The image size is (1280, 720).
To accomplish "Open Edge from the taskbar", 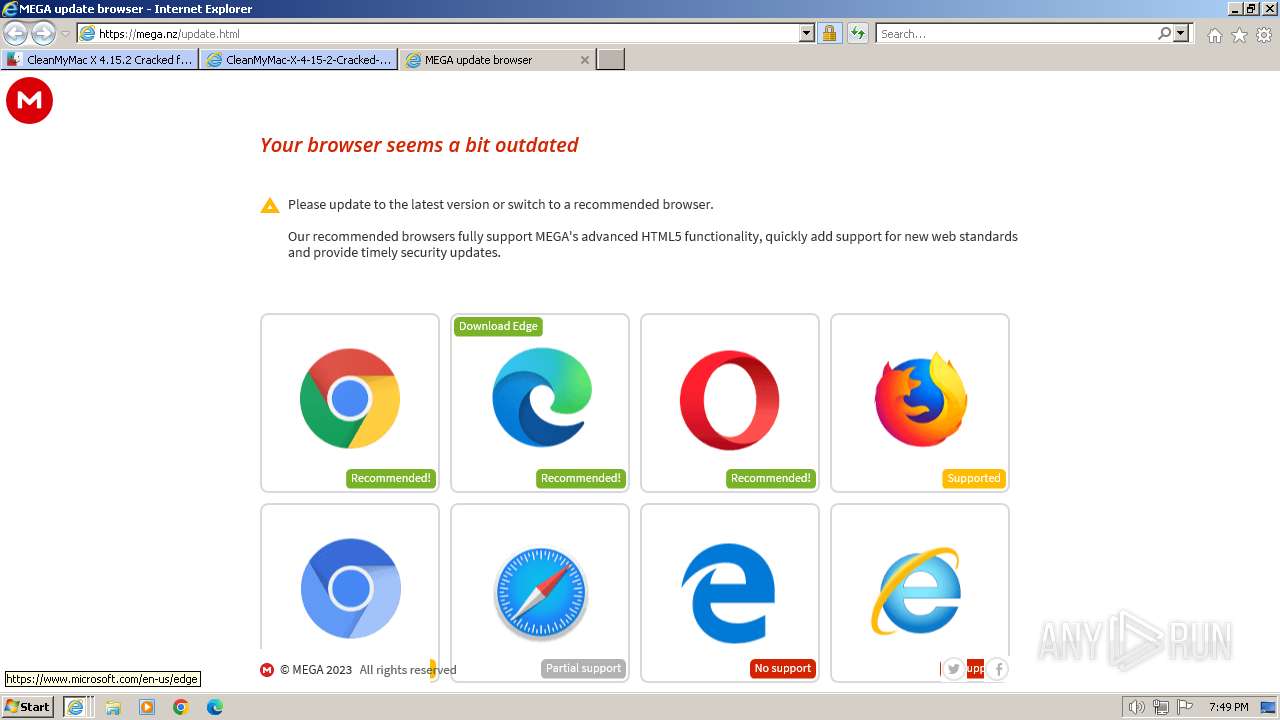I will pyautogui.click(x=215, y=707).
